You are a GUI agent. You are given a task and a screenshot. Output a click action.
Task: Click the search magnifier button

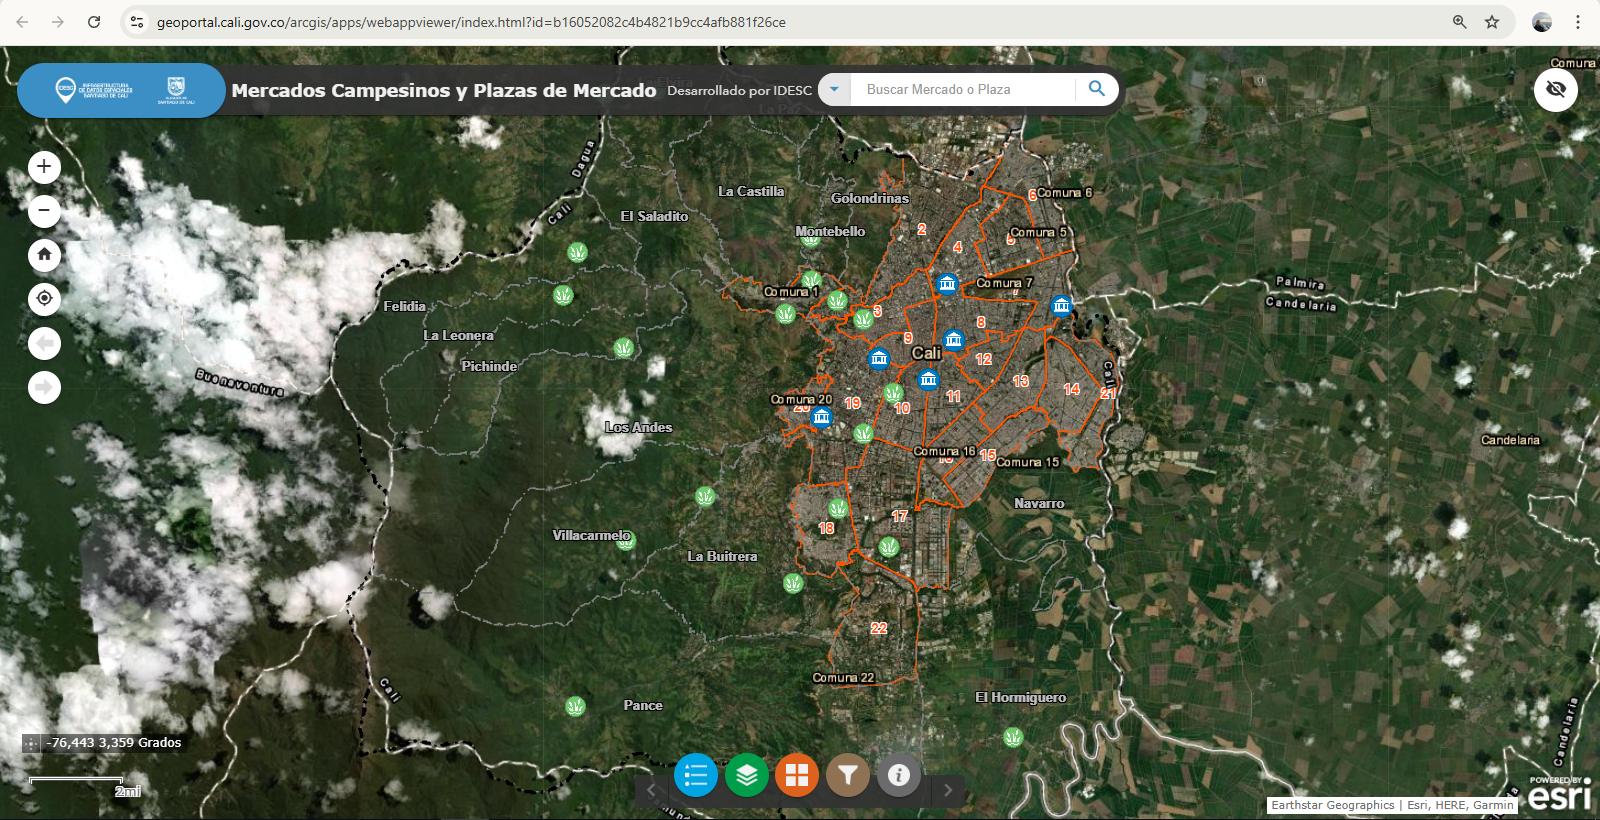pyautogui.click(x=1097, y=89)
